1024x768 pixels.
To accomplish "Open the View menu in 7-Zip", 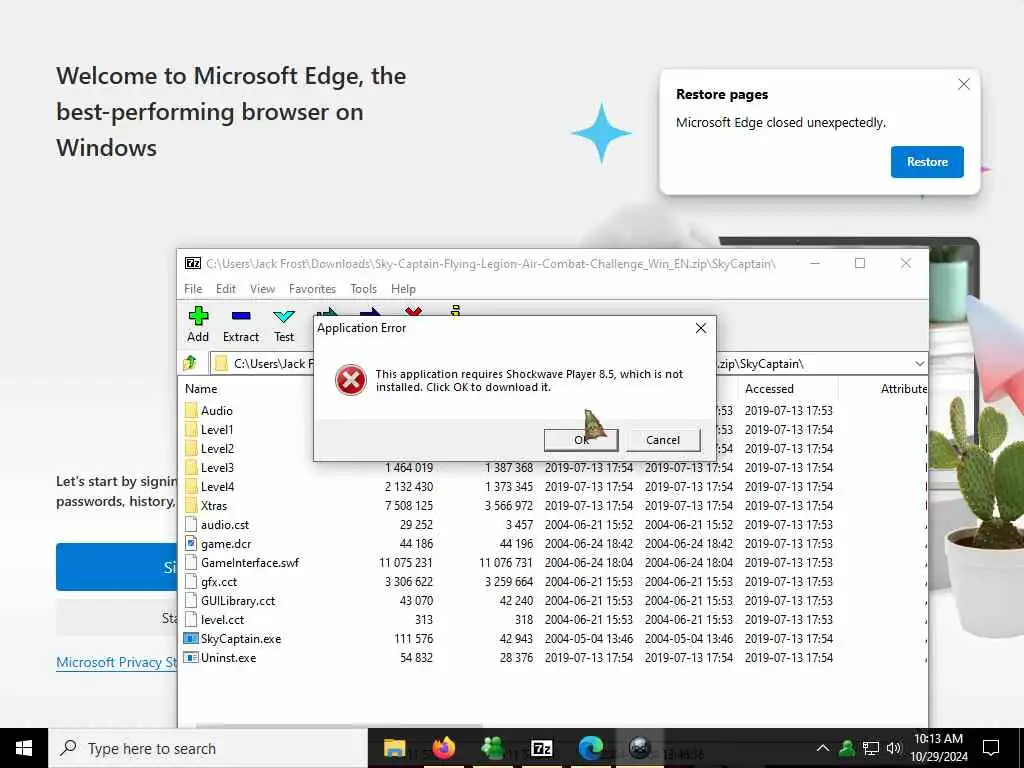I will pyautogui.click(x=262, y=289).
